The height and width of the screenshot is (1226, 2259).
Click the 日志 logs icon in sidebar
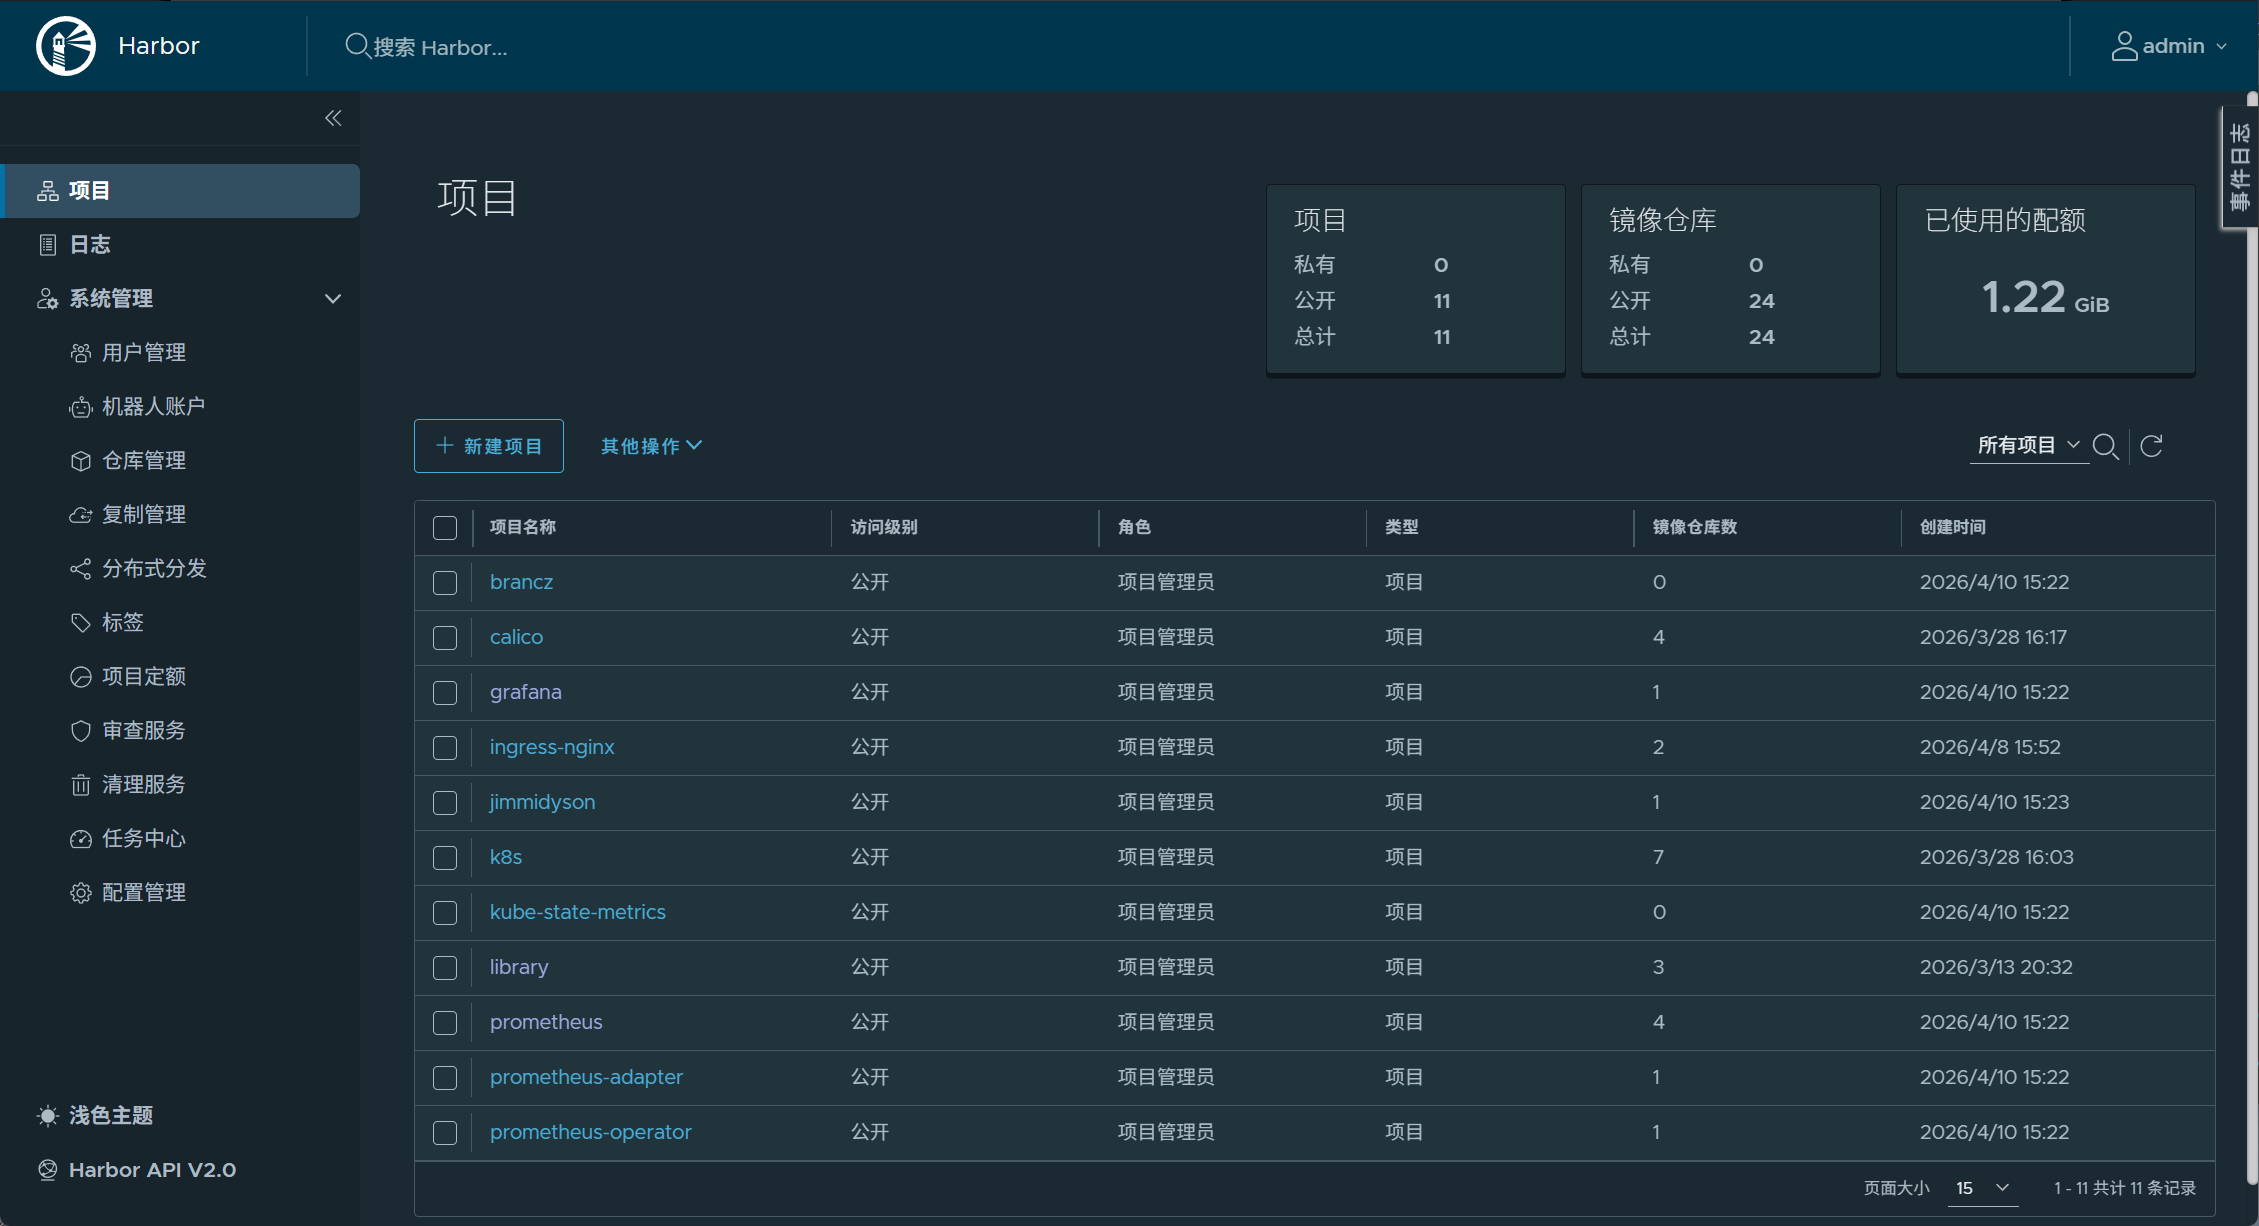47,245
